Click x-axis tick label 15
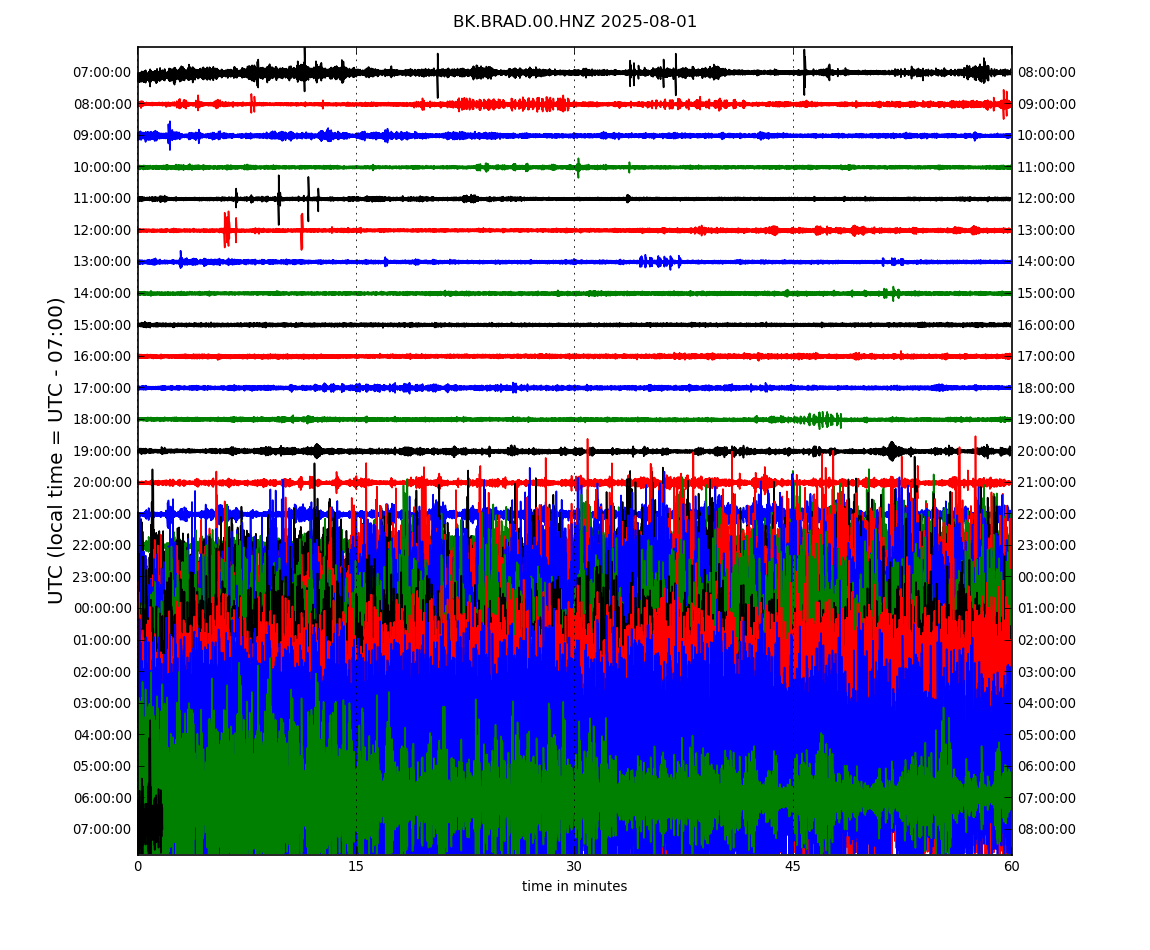 [356, 866]
